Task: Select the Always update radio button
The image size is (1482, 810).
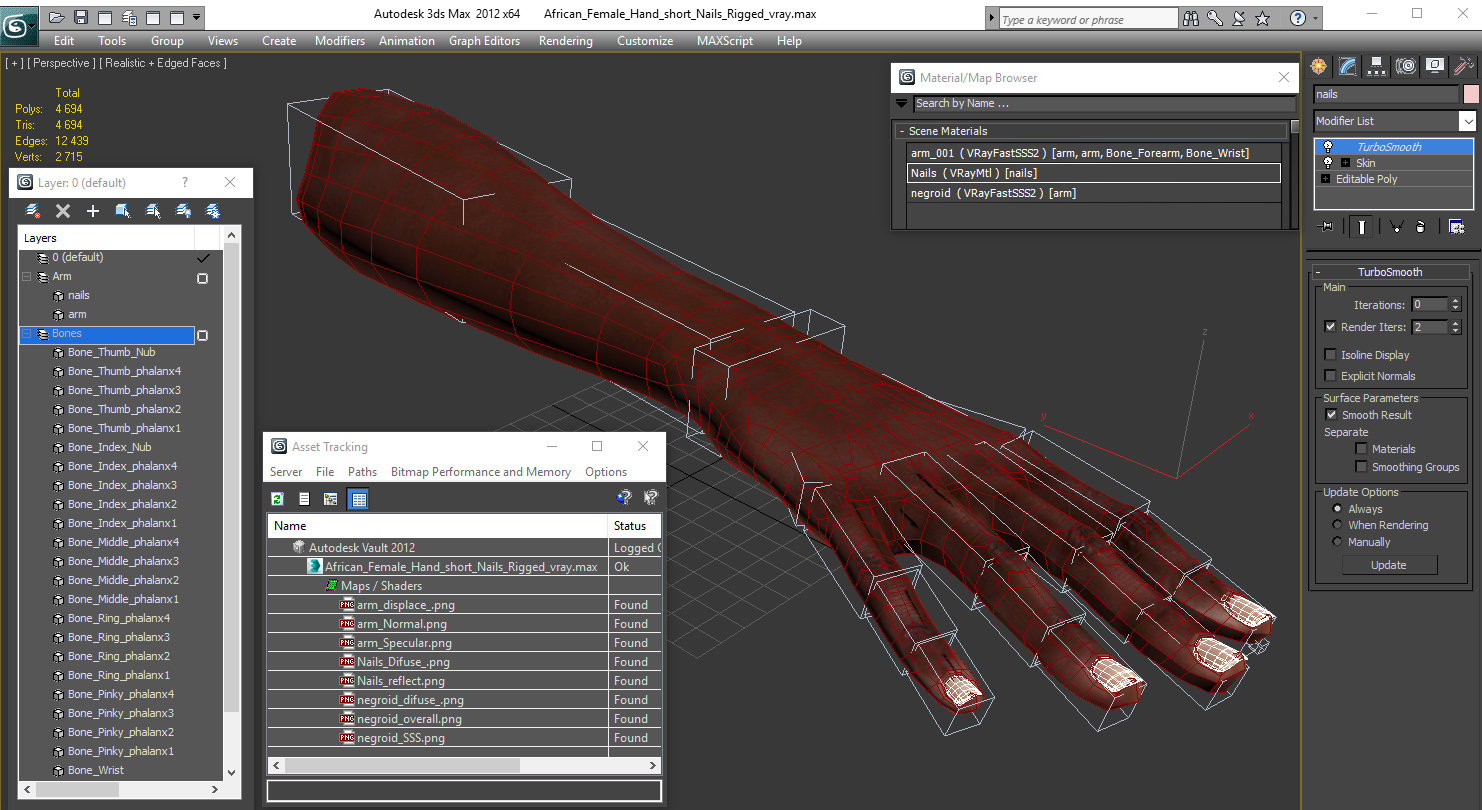Action: click(x=1338, y=509)
